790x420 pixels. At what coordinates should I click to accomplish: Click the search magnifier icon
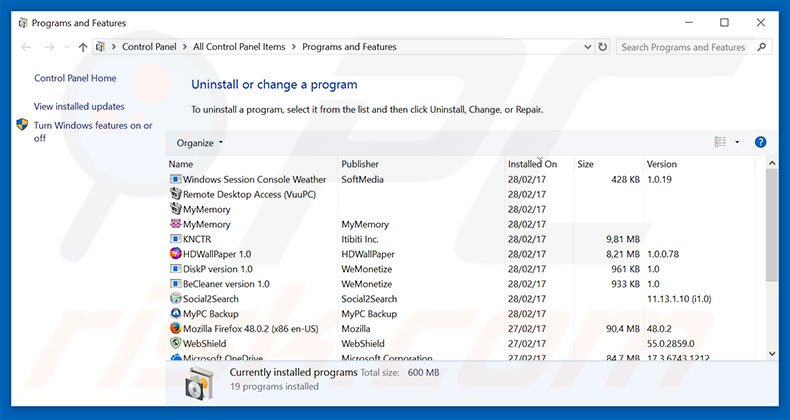(x=761, y=47)
